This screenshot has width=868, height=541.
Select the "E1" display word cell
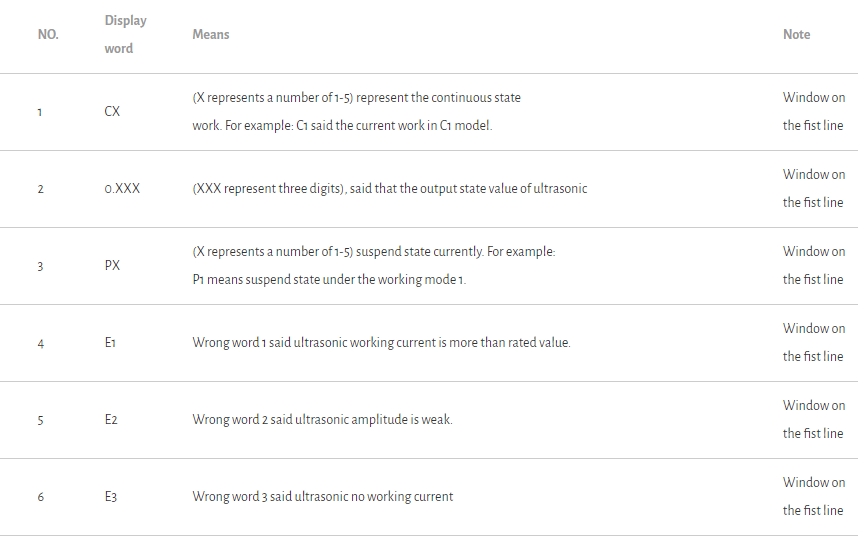pos(111,343)
